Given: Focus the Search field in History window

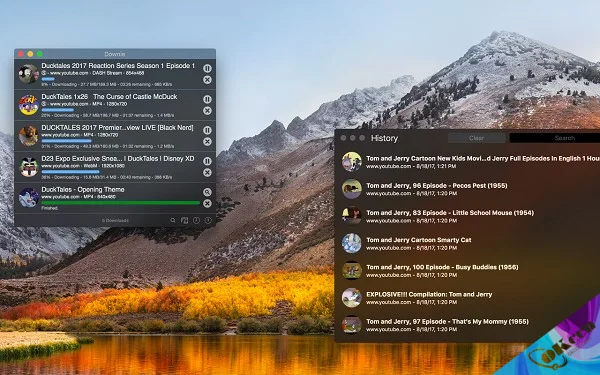Looking at the screenshot, I should point(555,138).
